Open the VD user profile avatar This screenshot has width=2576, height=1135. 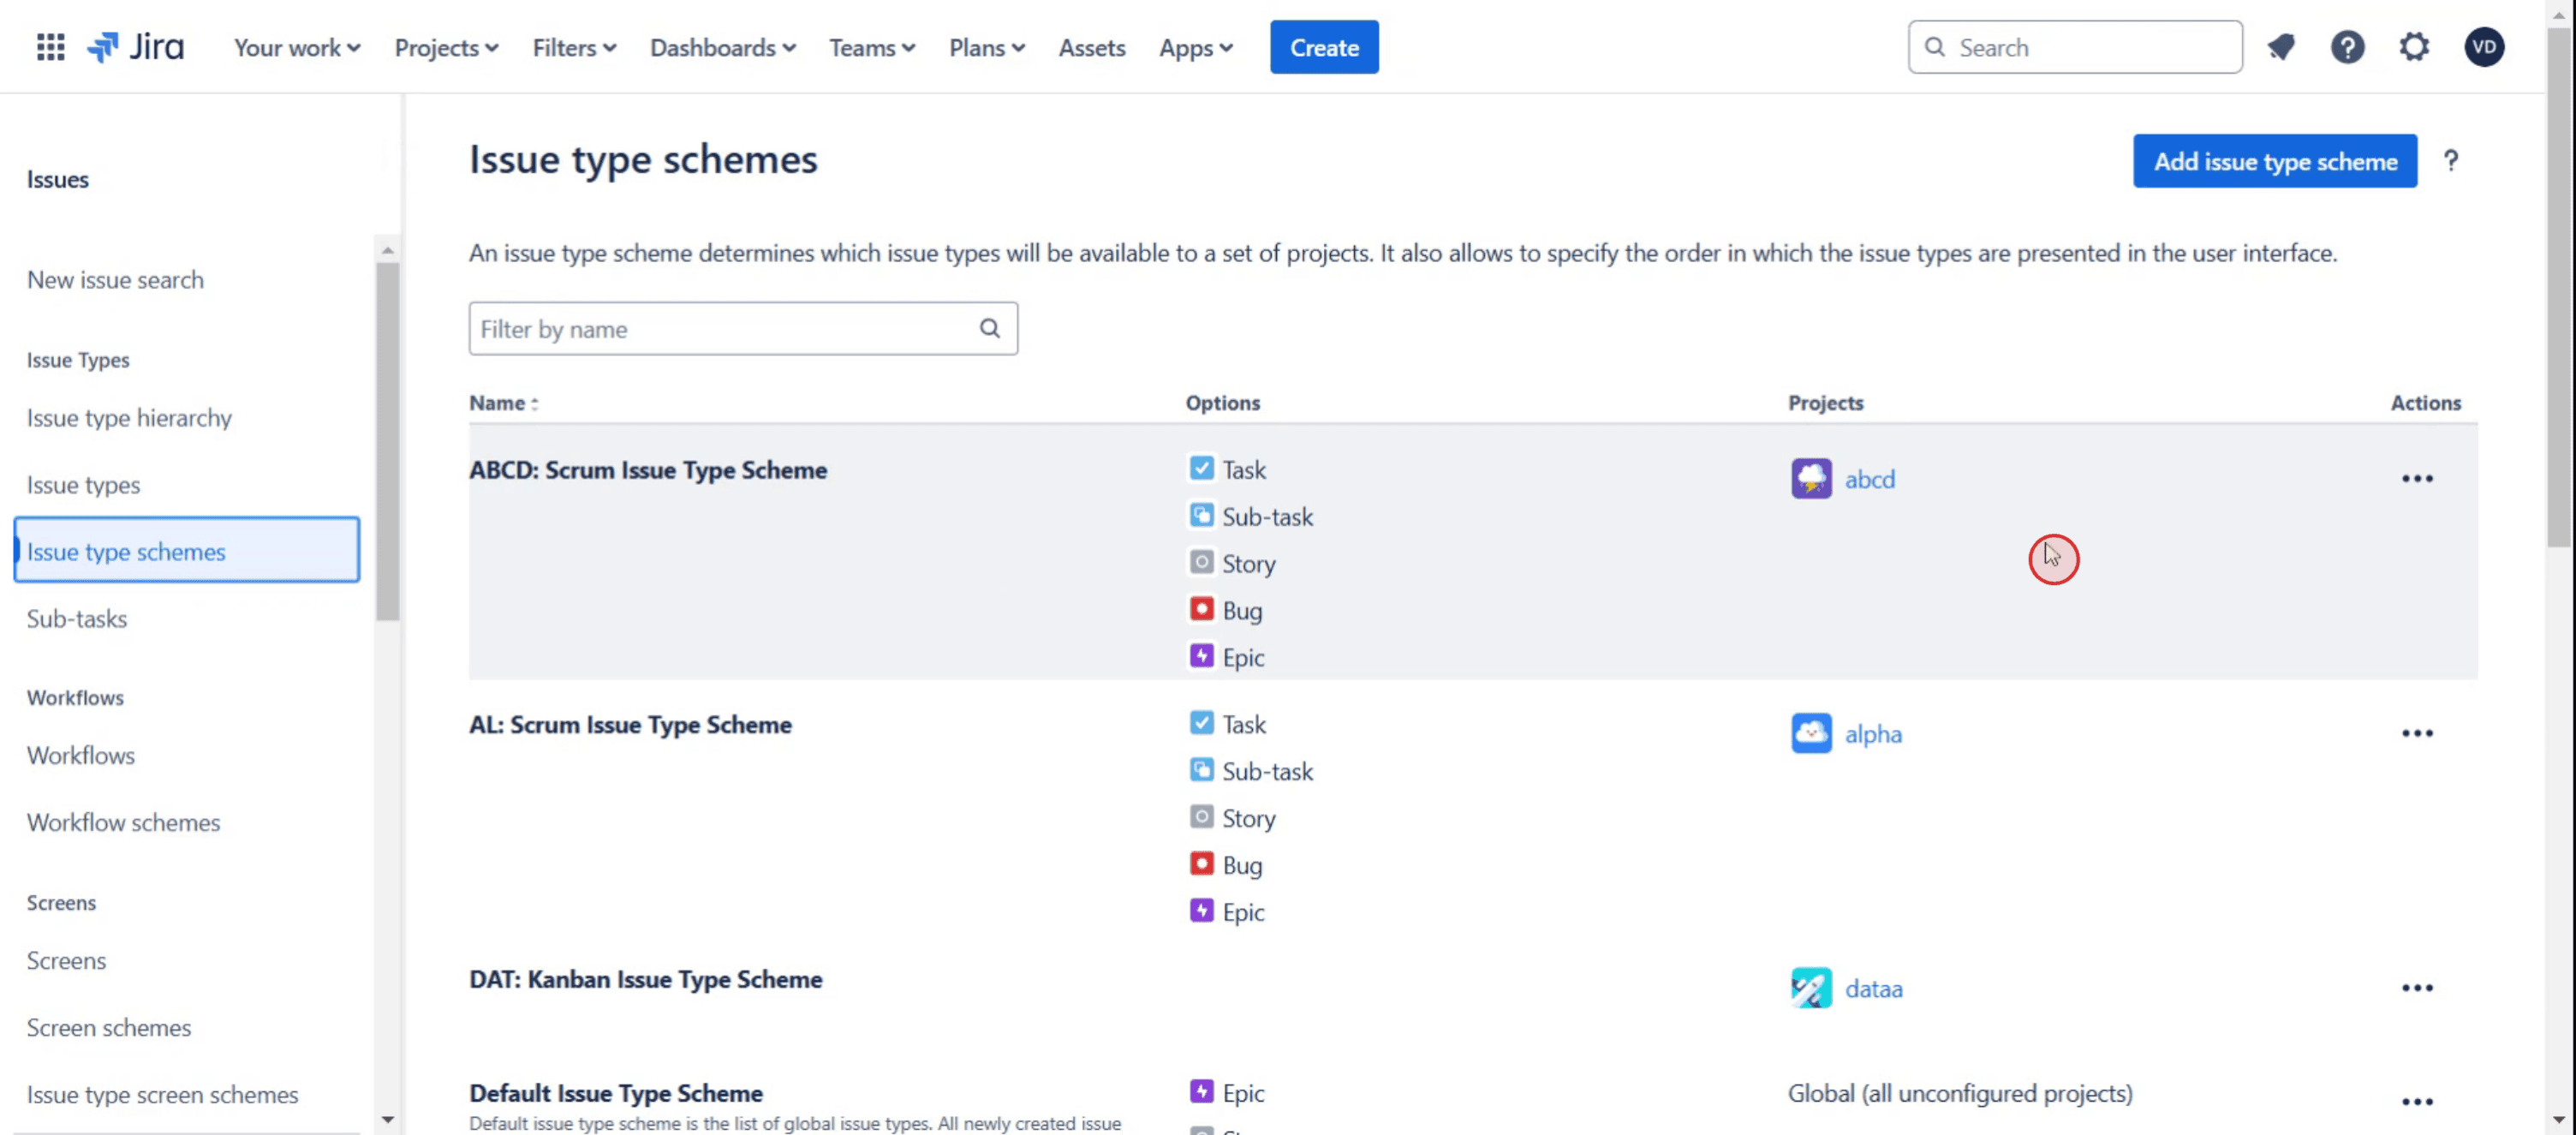pos(2484,47)
